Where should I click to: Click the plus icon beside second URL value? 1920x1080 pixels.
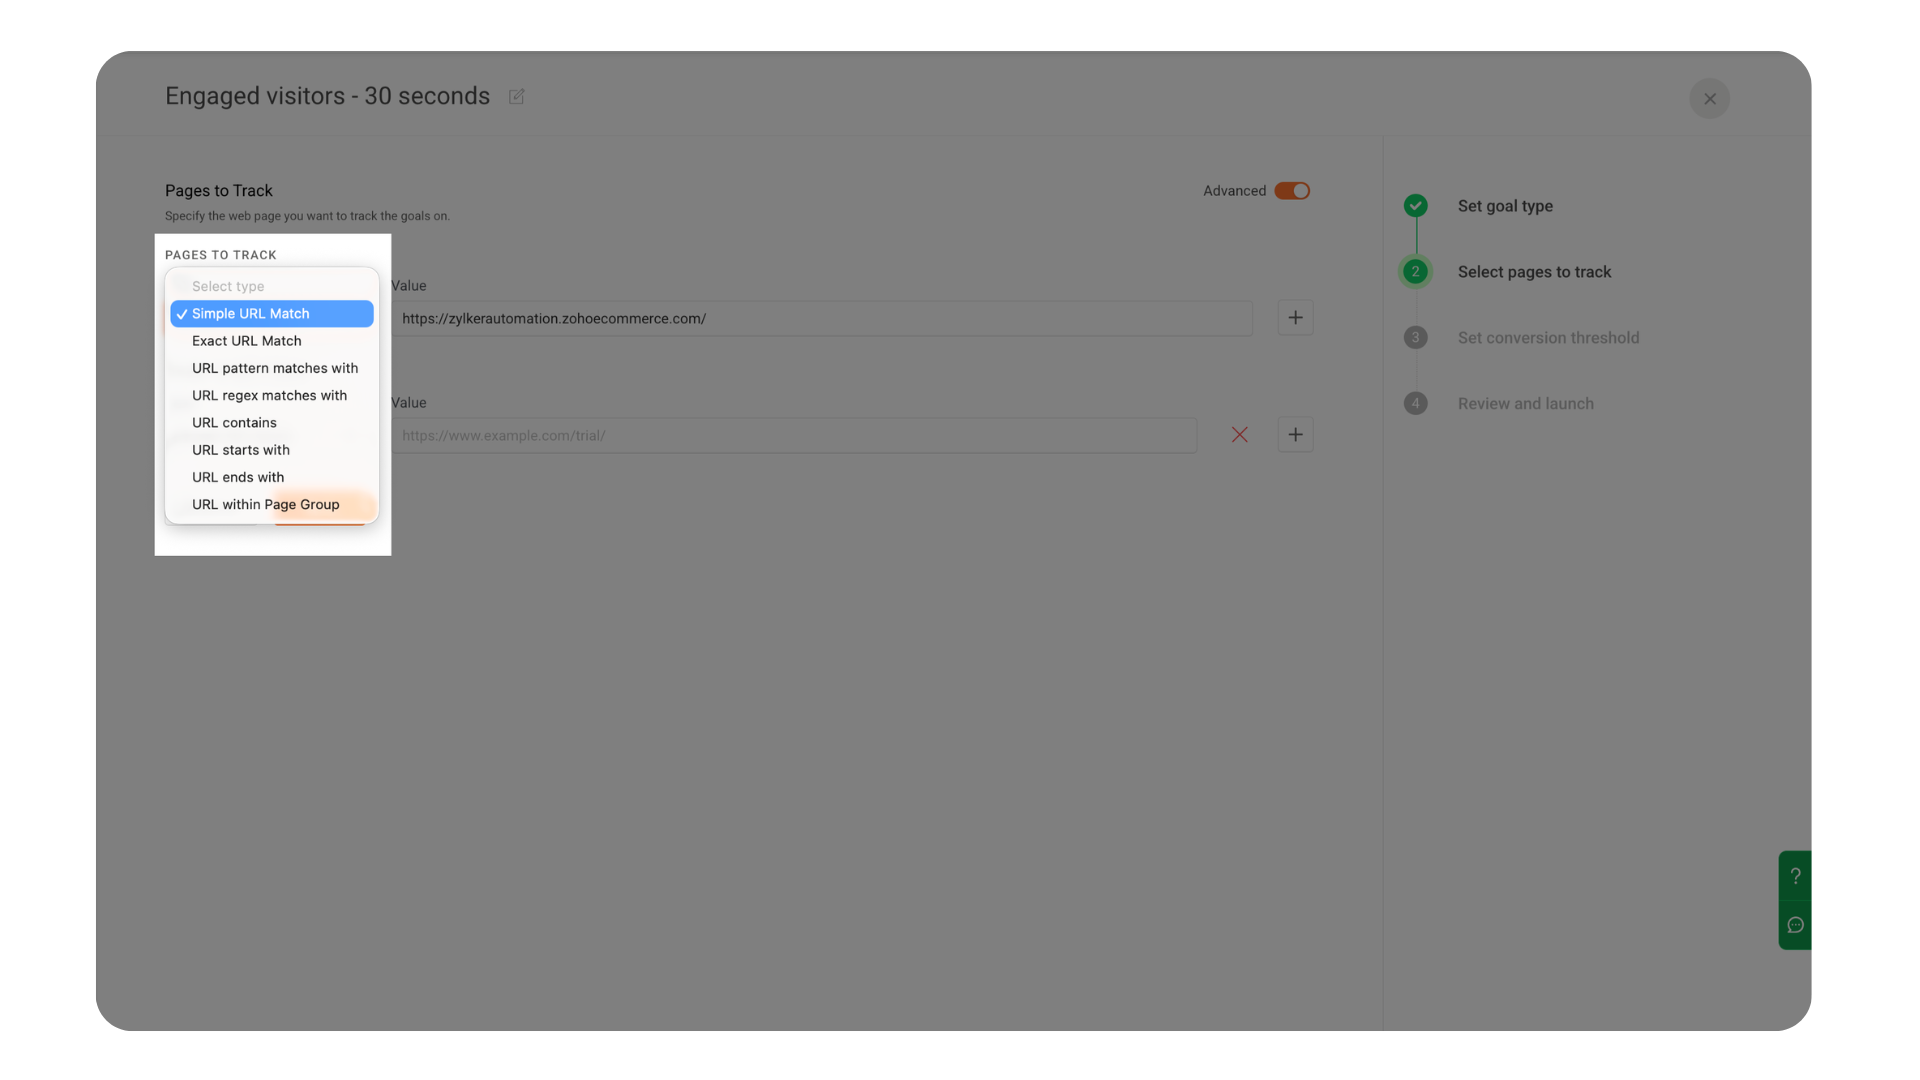click(x=1295, y=435)
